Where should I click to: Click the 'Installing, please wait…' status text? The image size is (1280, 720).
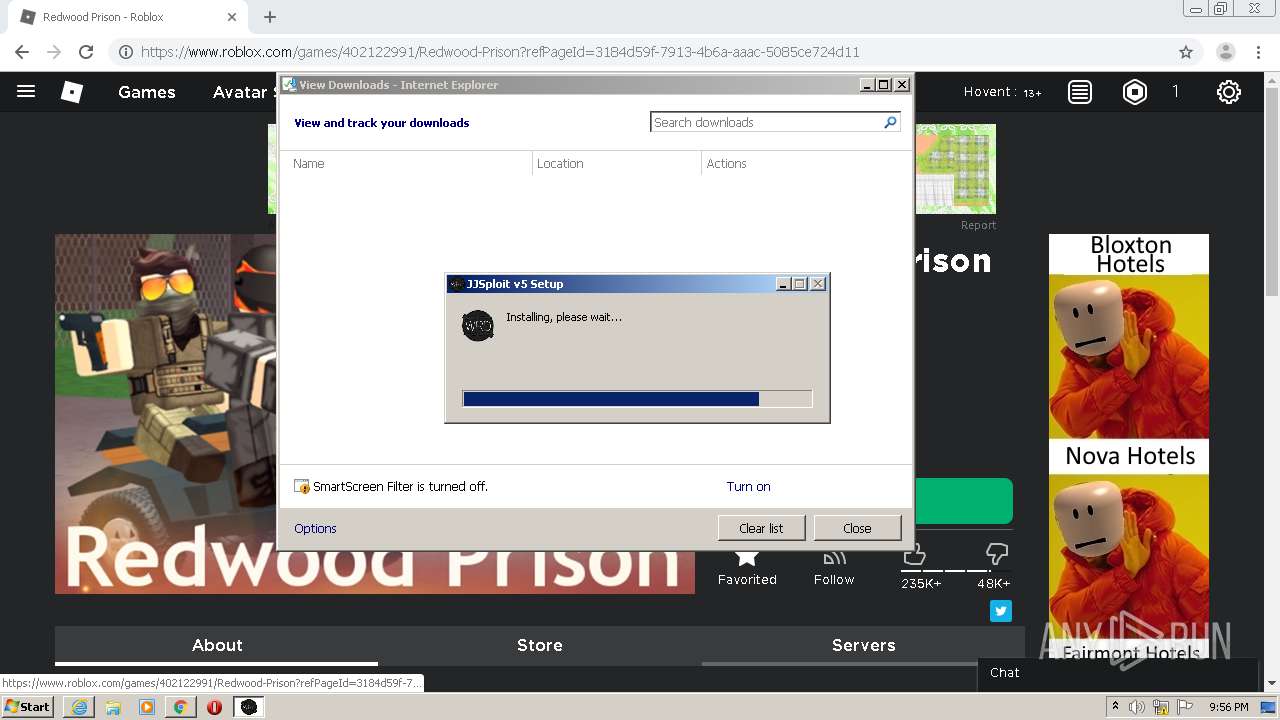click(564, 317)
